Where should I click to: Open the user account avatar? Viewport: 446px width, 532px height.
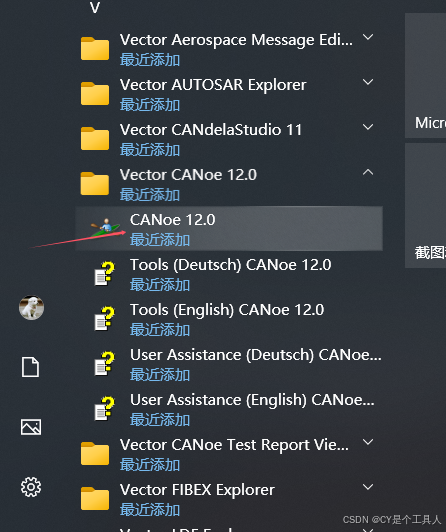(31, 308)
